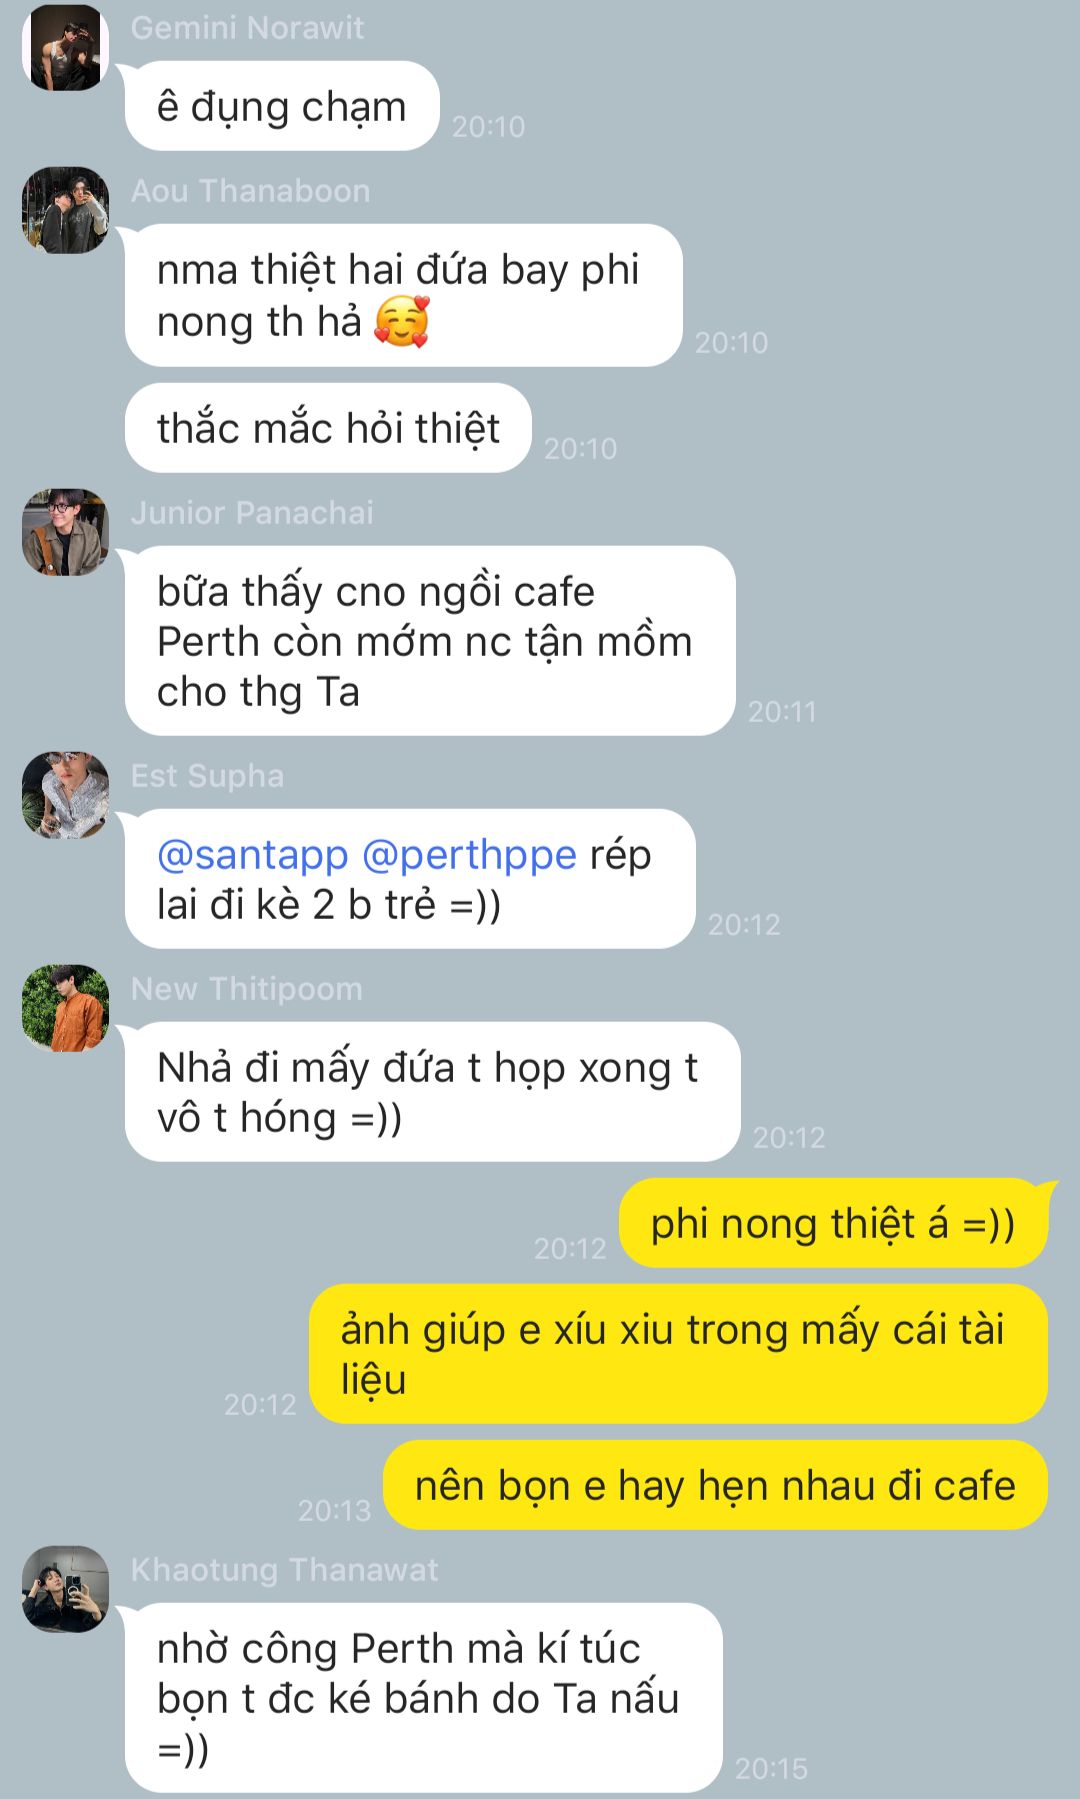This screenshot has height=1799, width=1080.
Task: Tap the Khaotung Thanawat sender name
Action: pyautogui.click(x=284, y=1570)
